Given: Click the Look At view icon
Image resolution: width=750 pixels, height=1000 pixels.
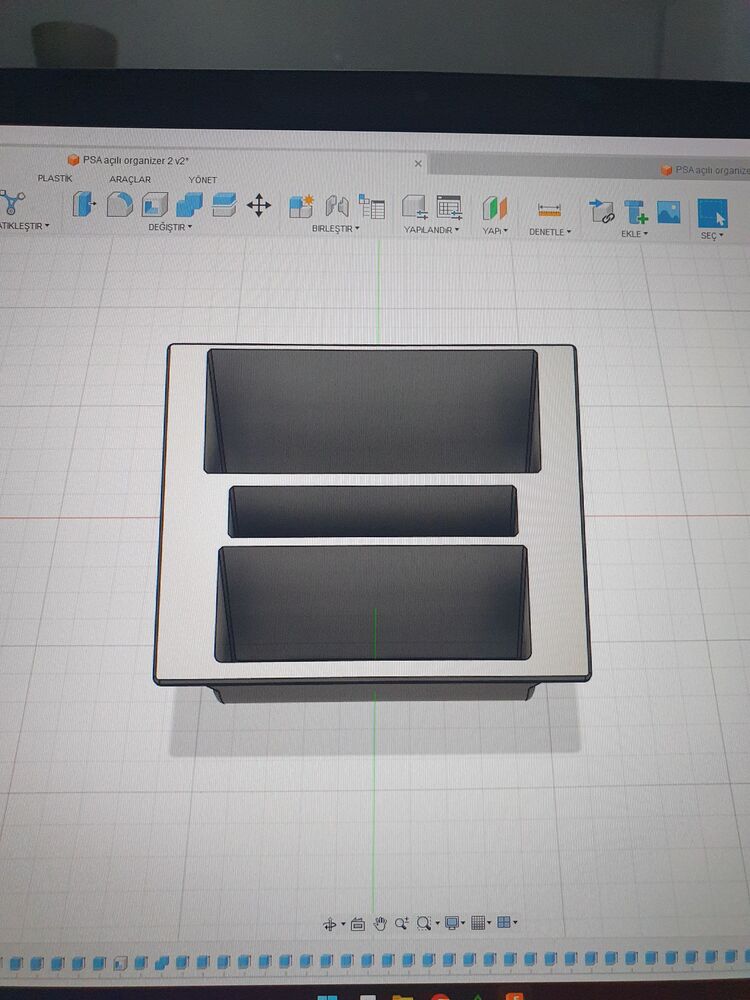Looking at the screenshot, I should 358,923.
